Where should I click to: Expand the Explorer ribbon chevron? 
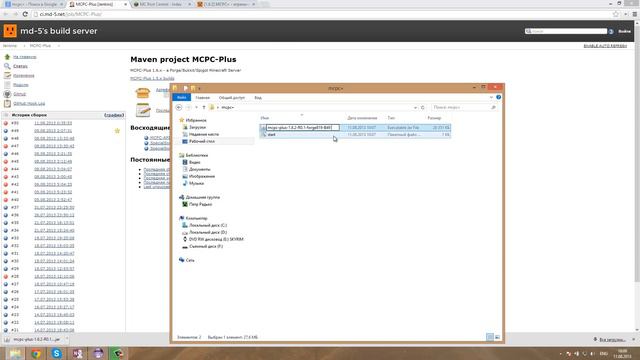tap(491, 97)
